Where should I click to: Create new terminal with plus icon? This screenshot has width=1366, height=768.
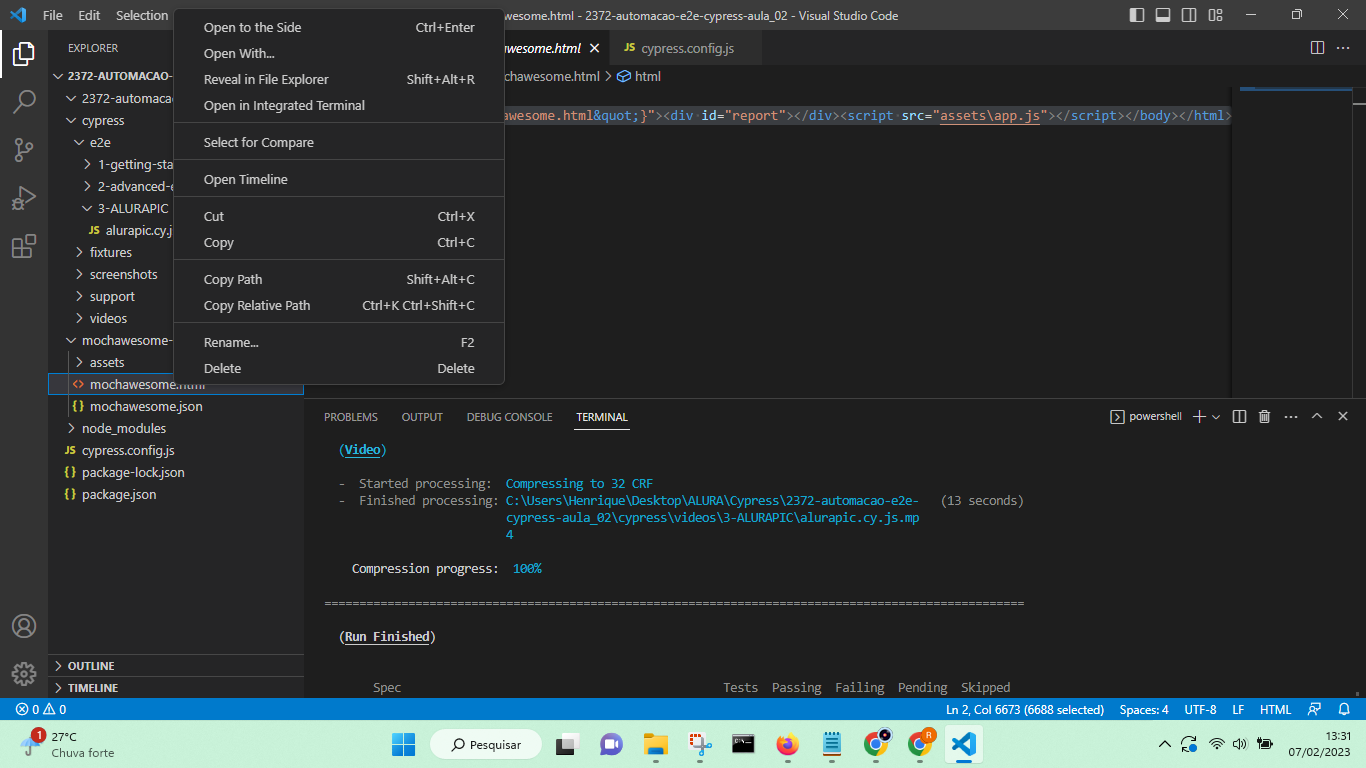tap(1199, 416)
